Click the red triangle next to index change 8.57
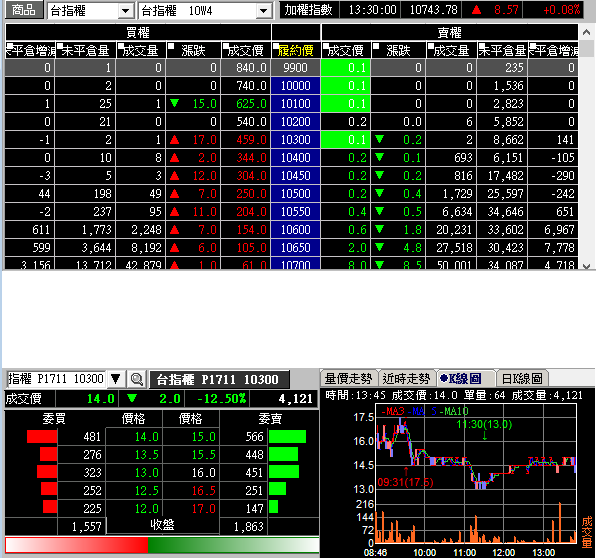The width and height of the screenshot is (596, 558). (x=476, y=10)
